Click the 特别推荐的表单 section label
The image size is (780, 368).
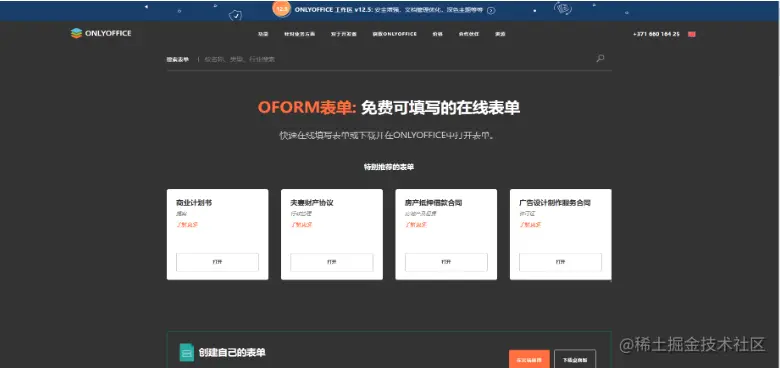tap(389, 167)
